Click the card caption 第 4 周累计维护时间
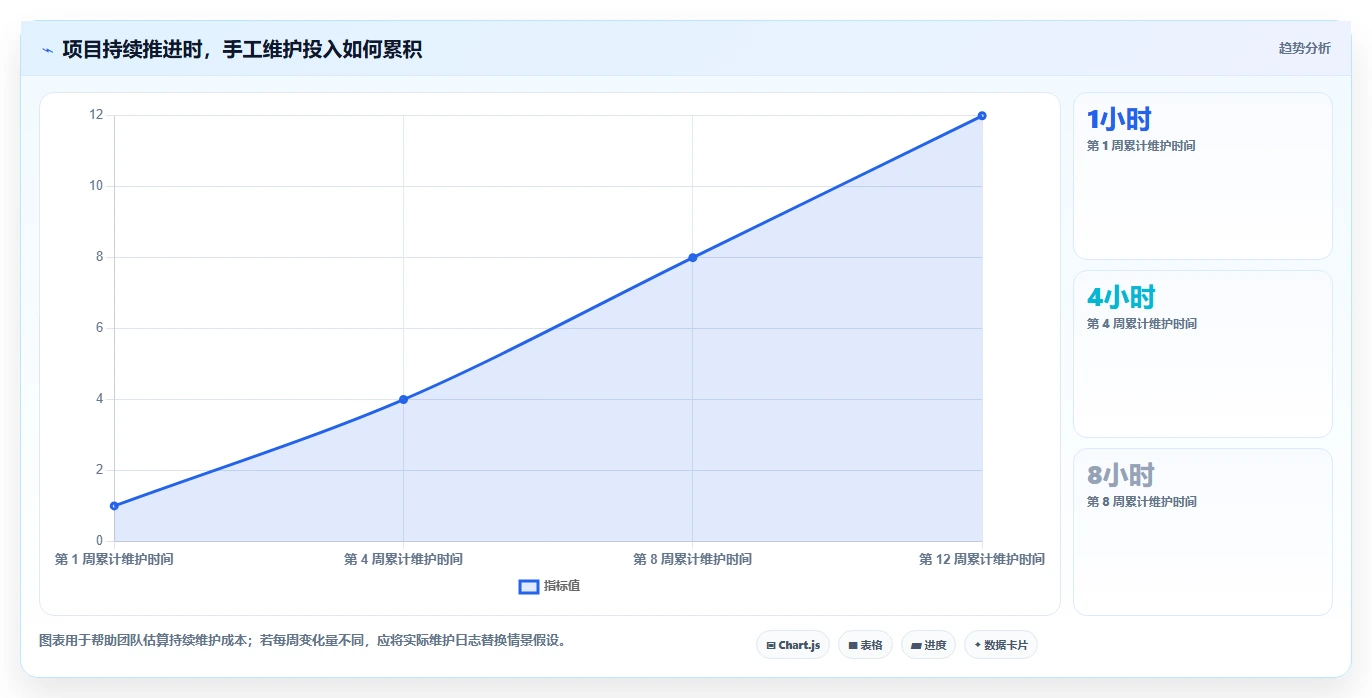 tap(1142, 324)
